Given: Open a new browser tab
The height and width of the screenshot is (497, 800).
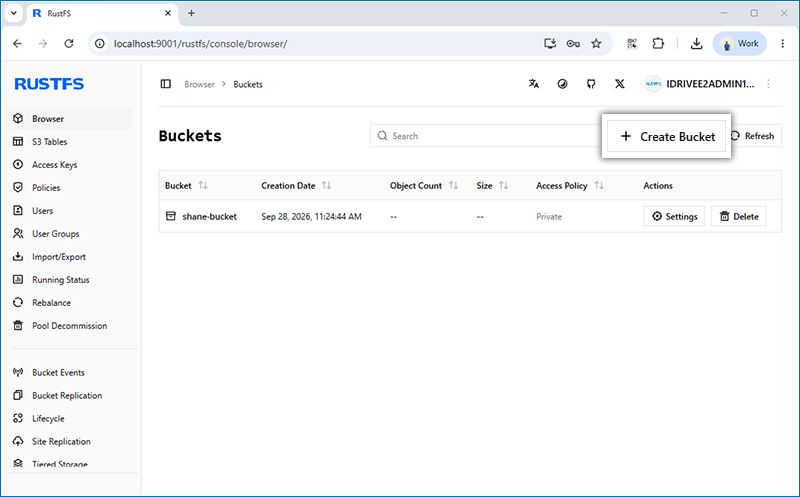Looking at the screenshot, I should tap(191, 13).
